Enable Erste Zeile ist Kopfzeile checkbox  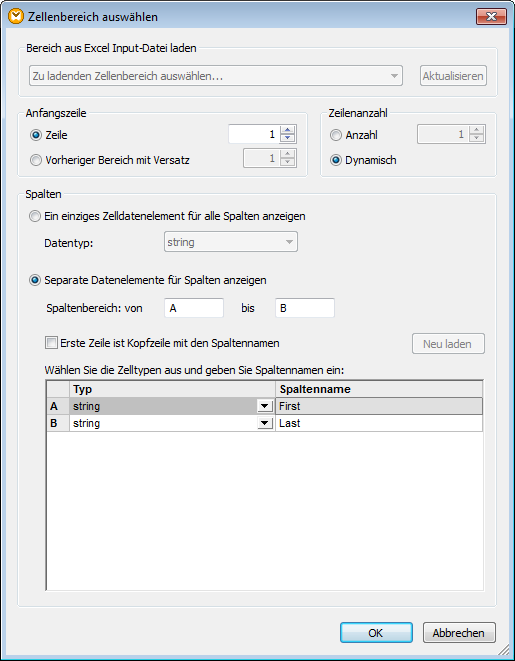(51, 343)
